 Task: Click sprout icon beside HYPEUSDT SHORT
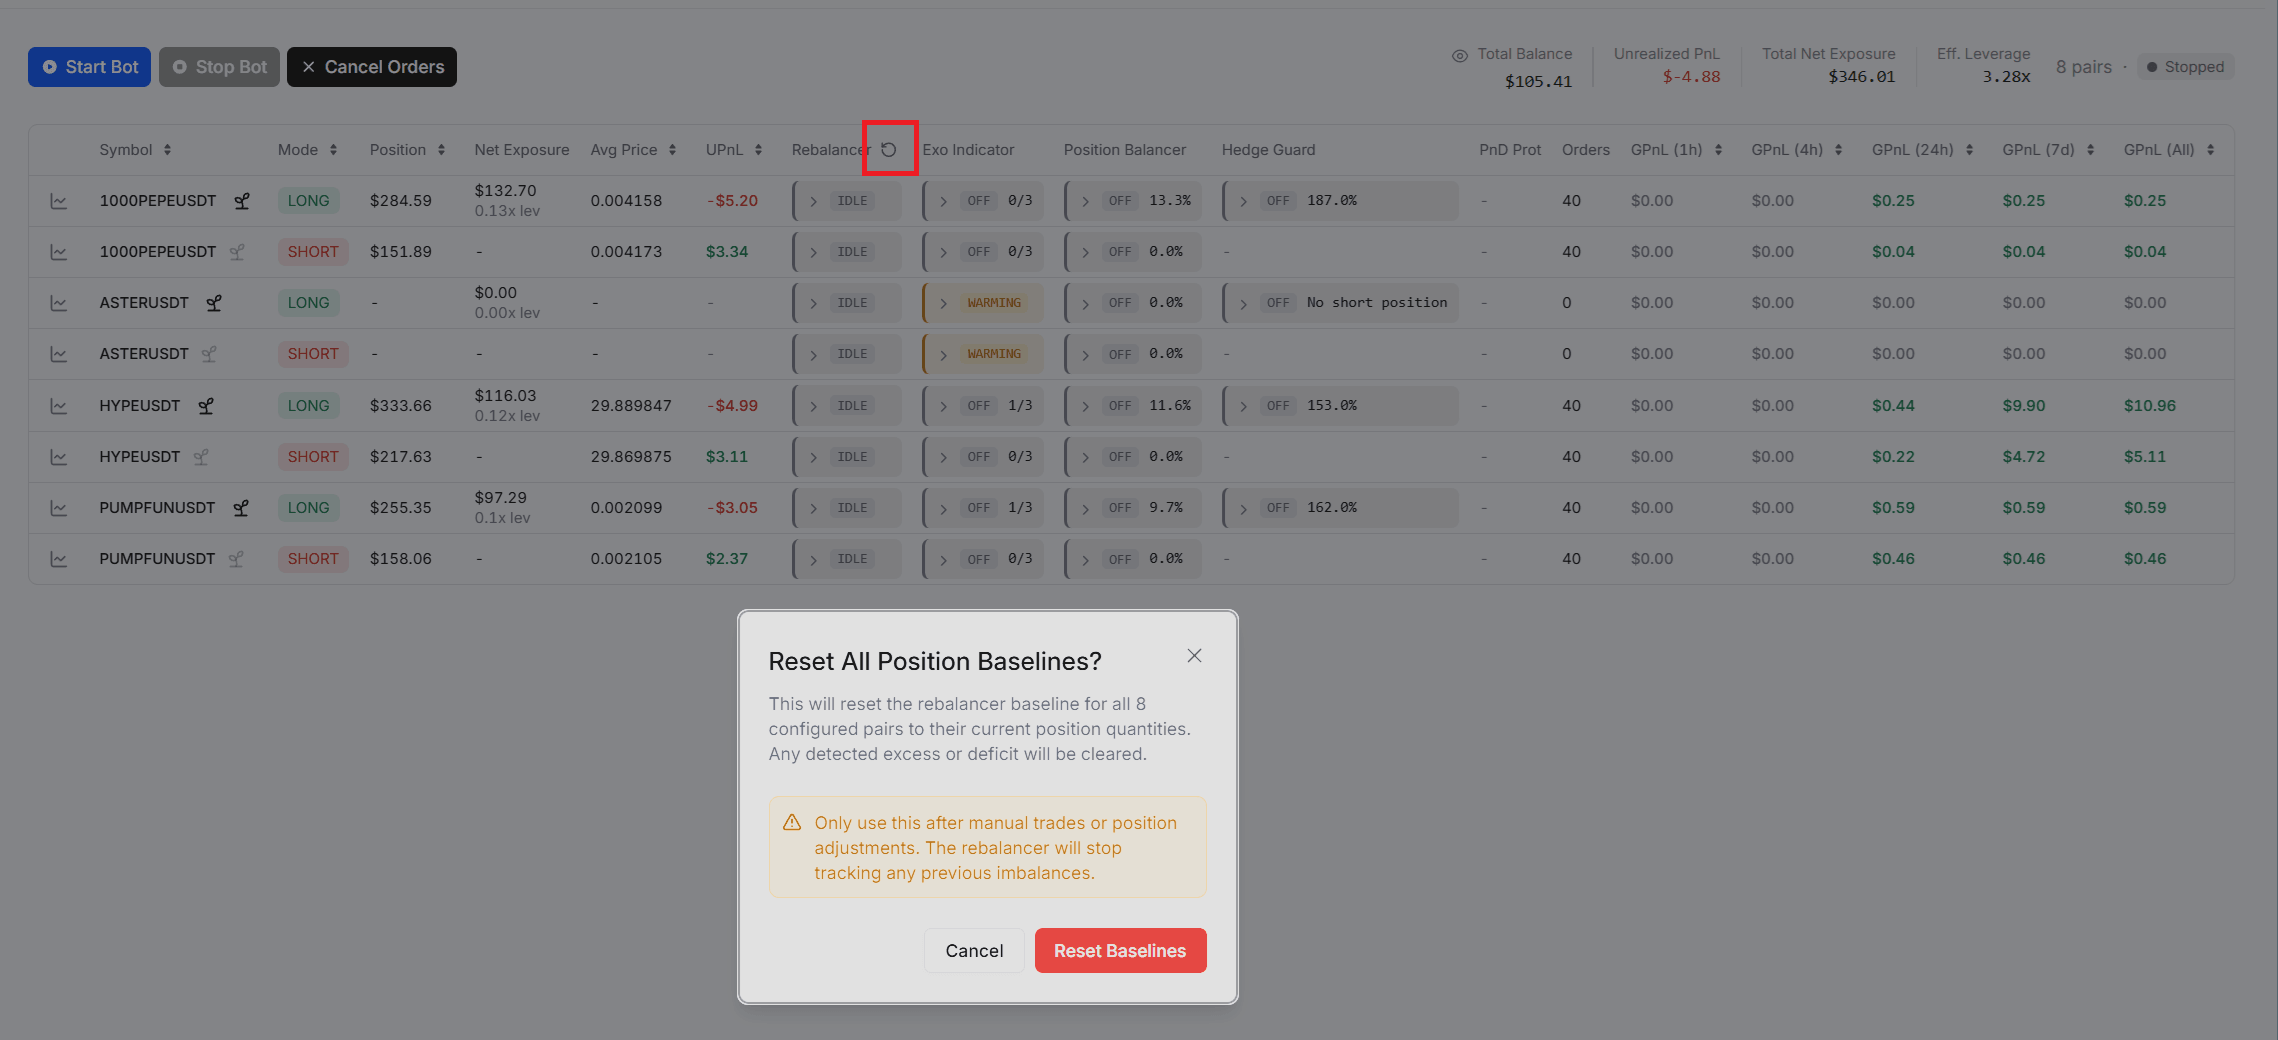201,457
